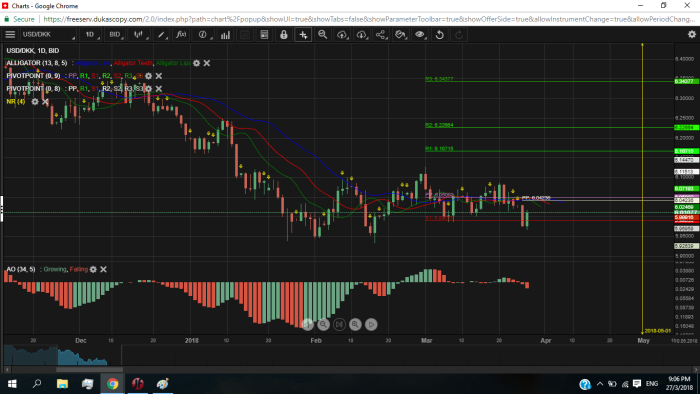Open Alligator indicator settings gear
The width and height of the screenshot is (700, 394).
[196, 63]
